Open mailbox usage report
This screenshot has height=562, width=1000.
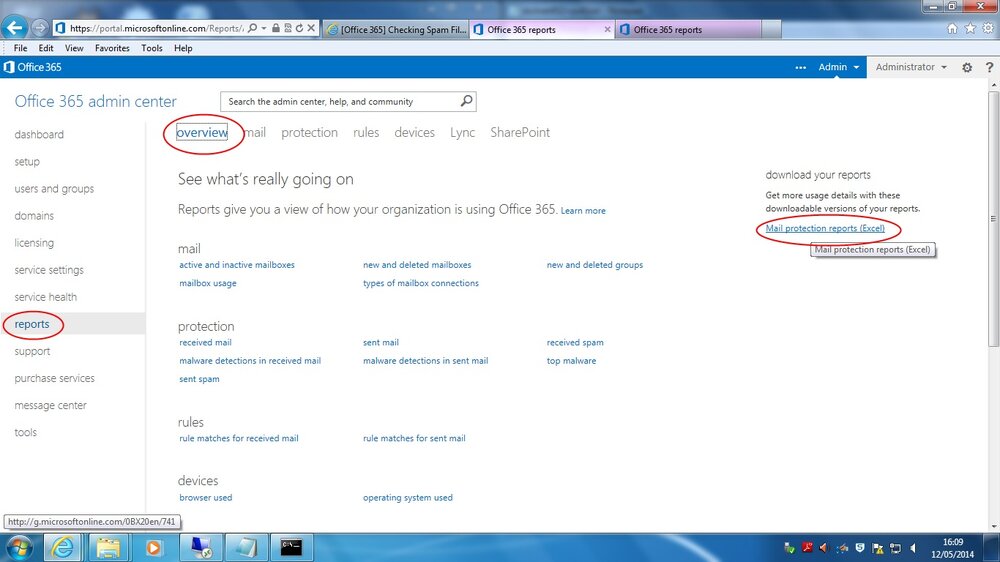coord(207,283)
